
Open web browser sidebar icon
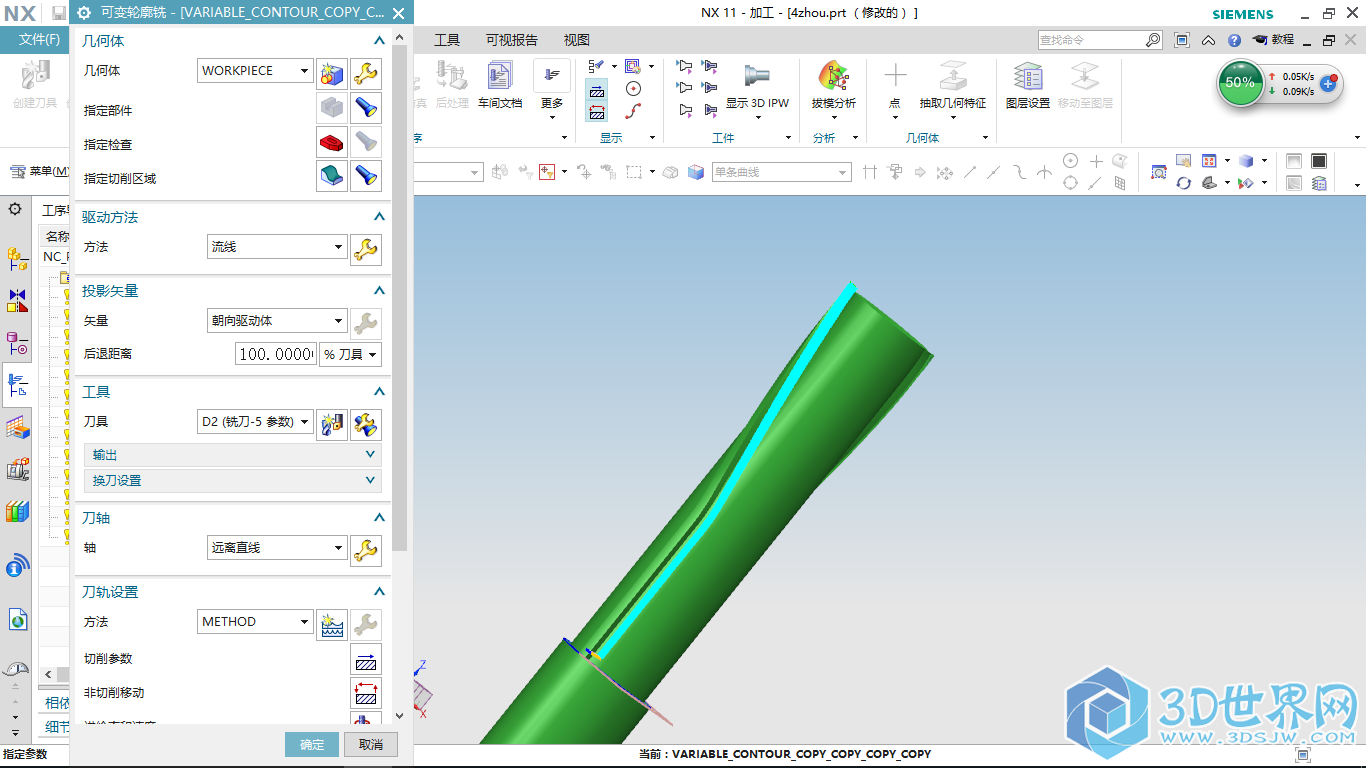(18, 620)
